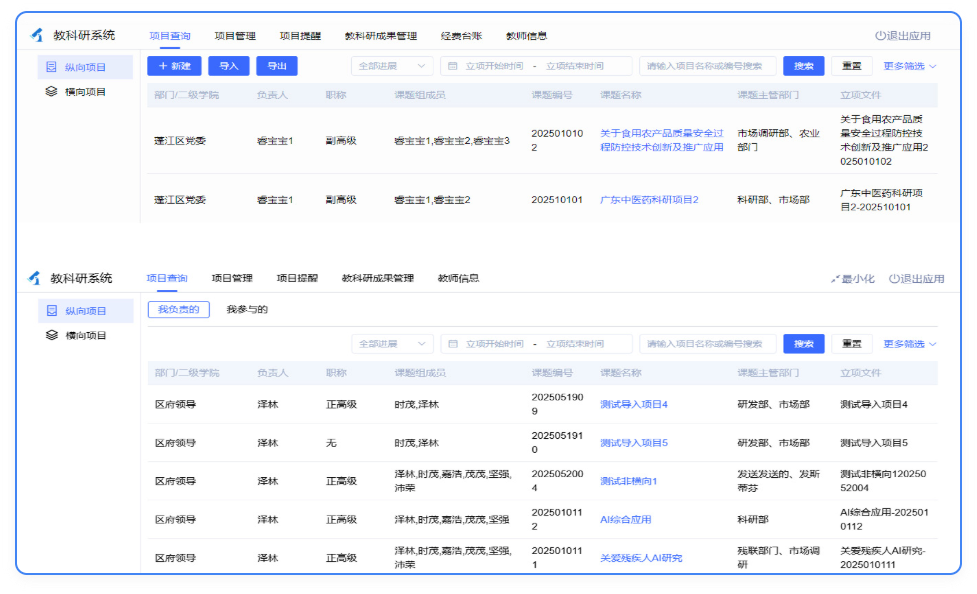Open 广东中医药科研项目2 project link
Image resolution: width=977 pixels, height=594 pixels.
pyautogui.click(x=648, y=200)
